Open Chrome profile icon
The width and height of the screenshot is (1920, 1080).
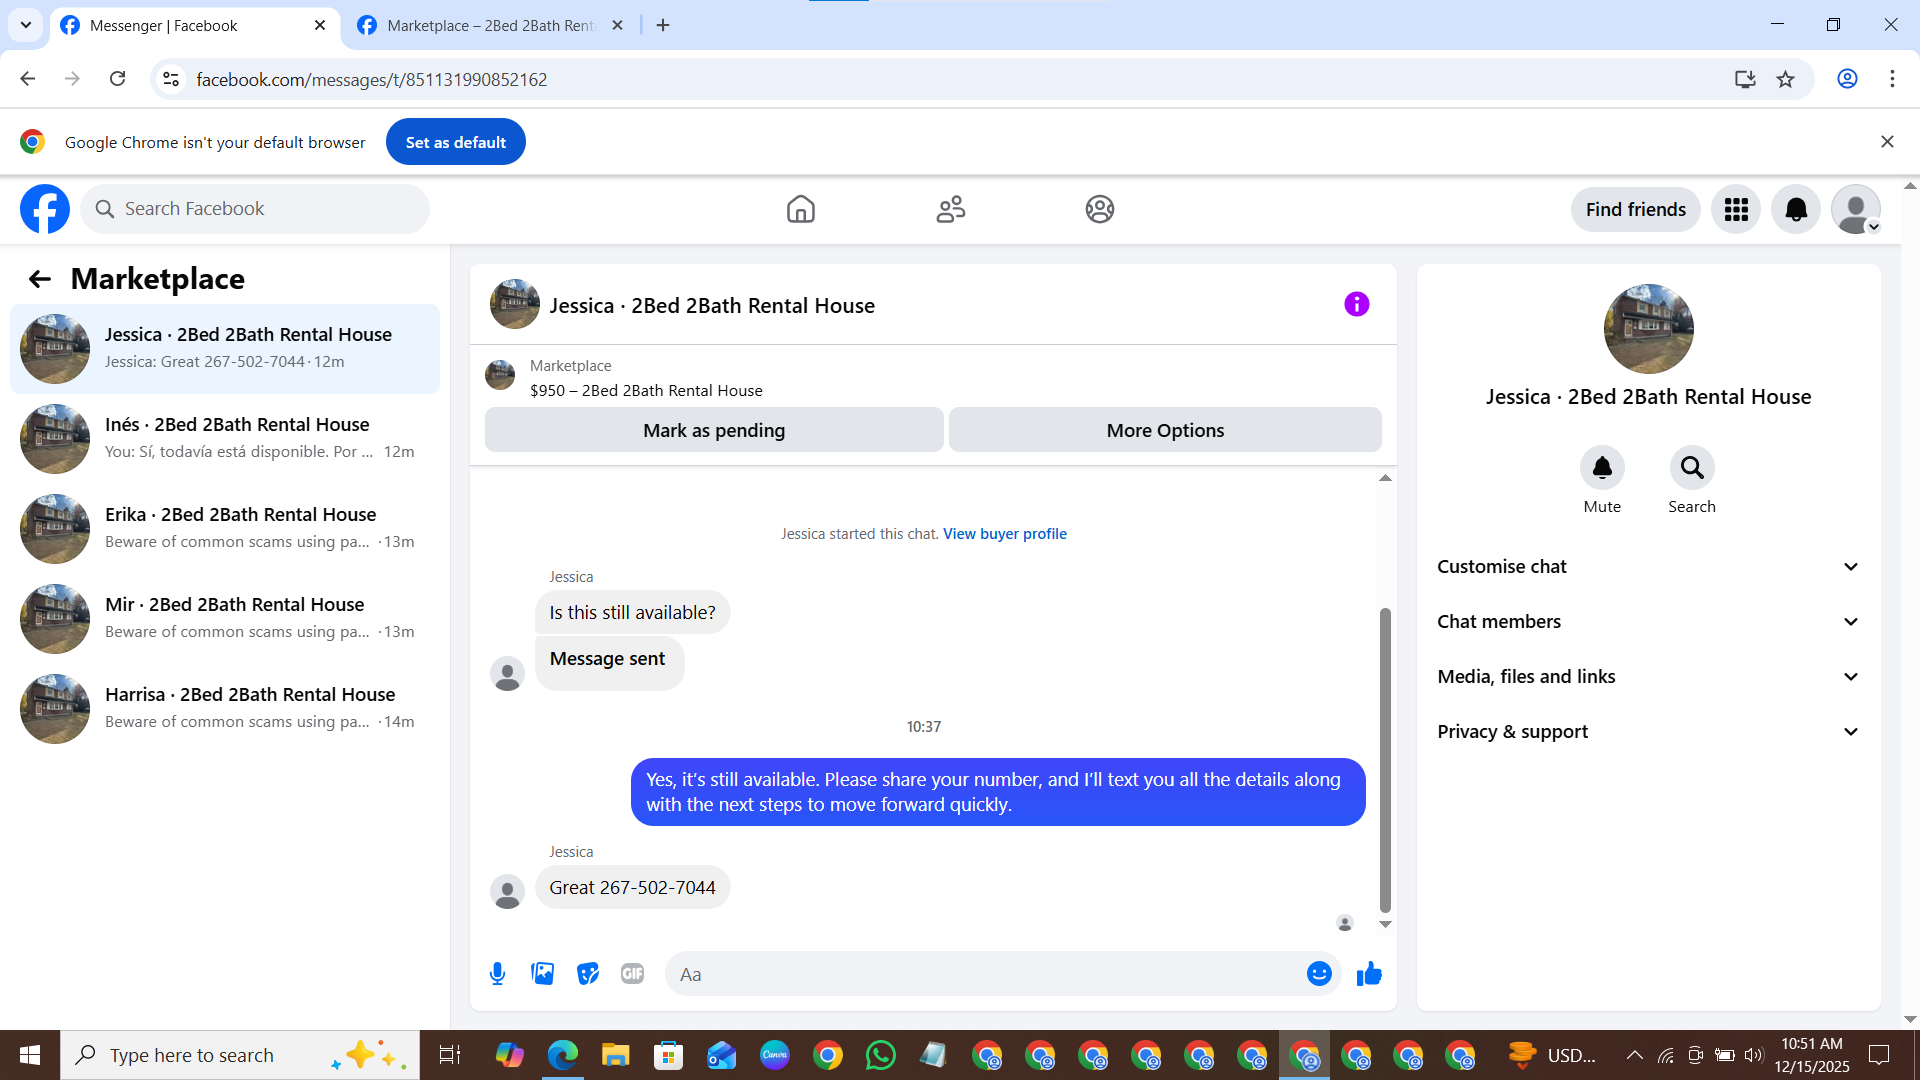point(1847,79)
